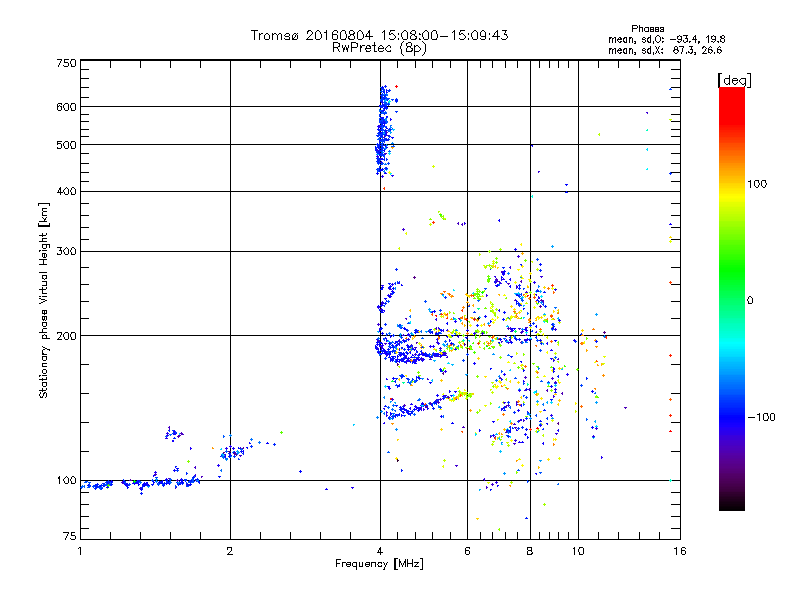Click the x-axis tick label '8'
This screenshot has height=600, width=800.
(x=530, y=551)
